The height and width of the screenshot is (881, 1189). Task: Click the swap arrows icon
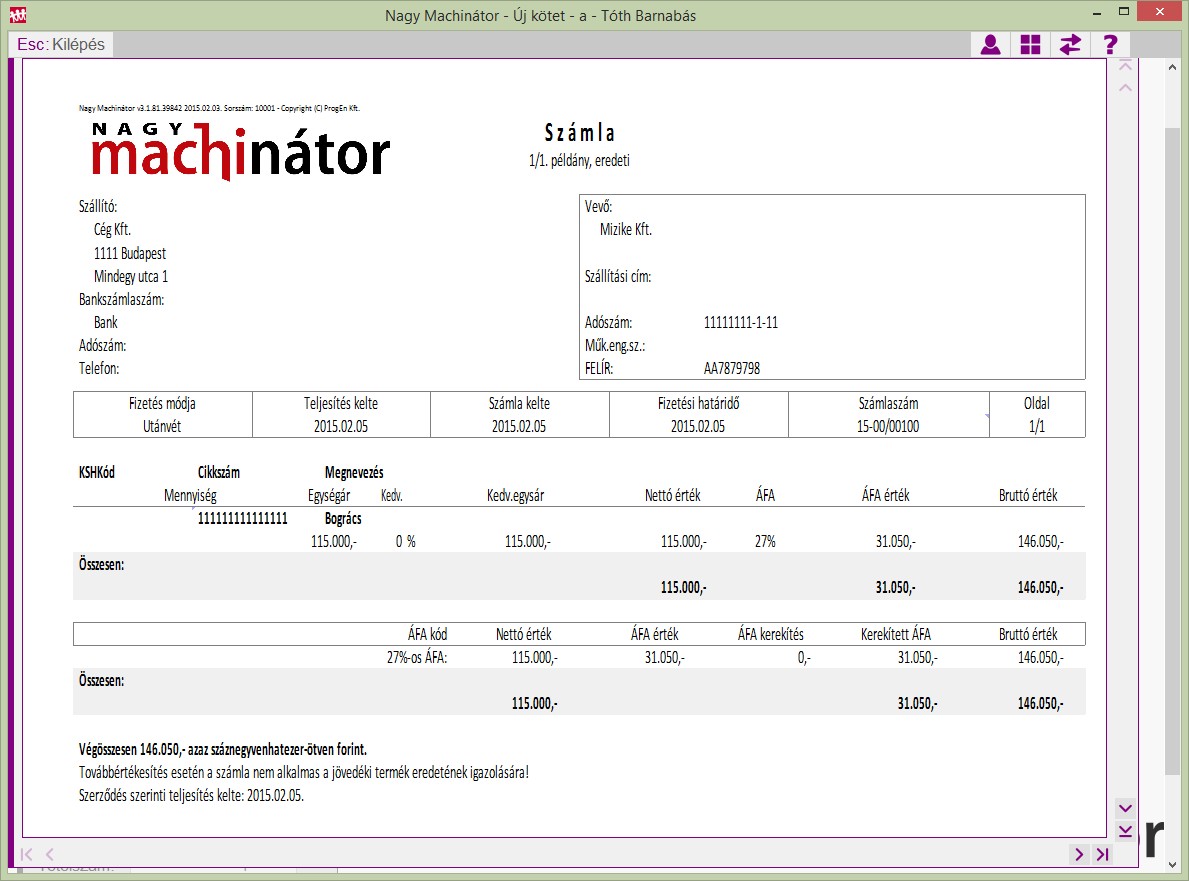[1070, 45]
